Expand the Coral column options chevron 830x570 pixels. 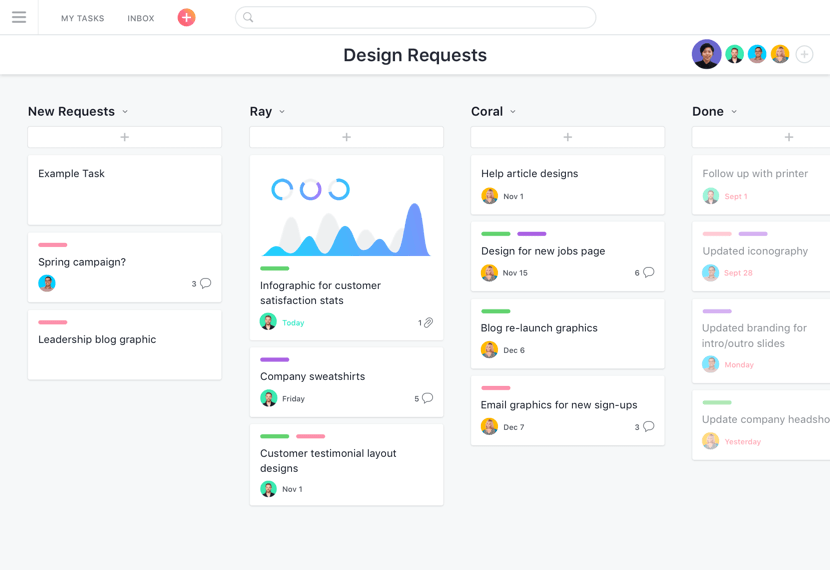pos(513,112)
